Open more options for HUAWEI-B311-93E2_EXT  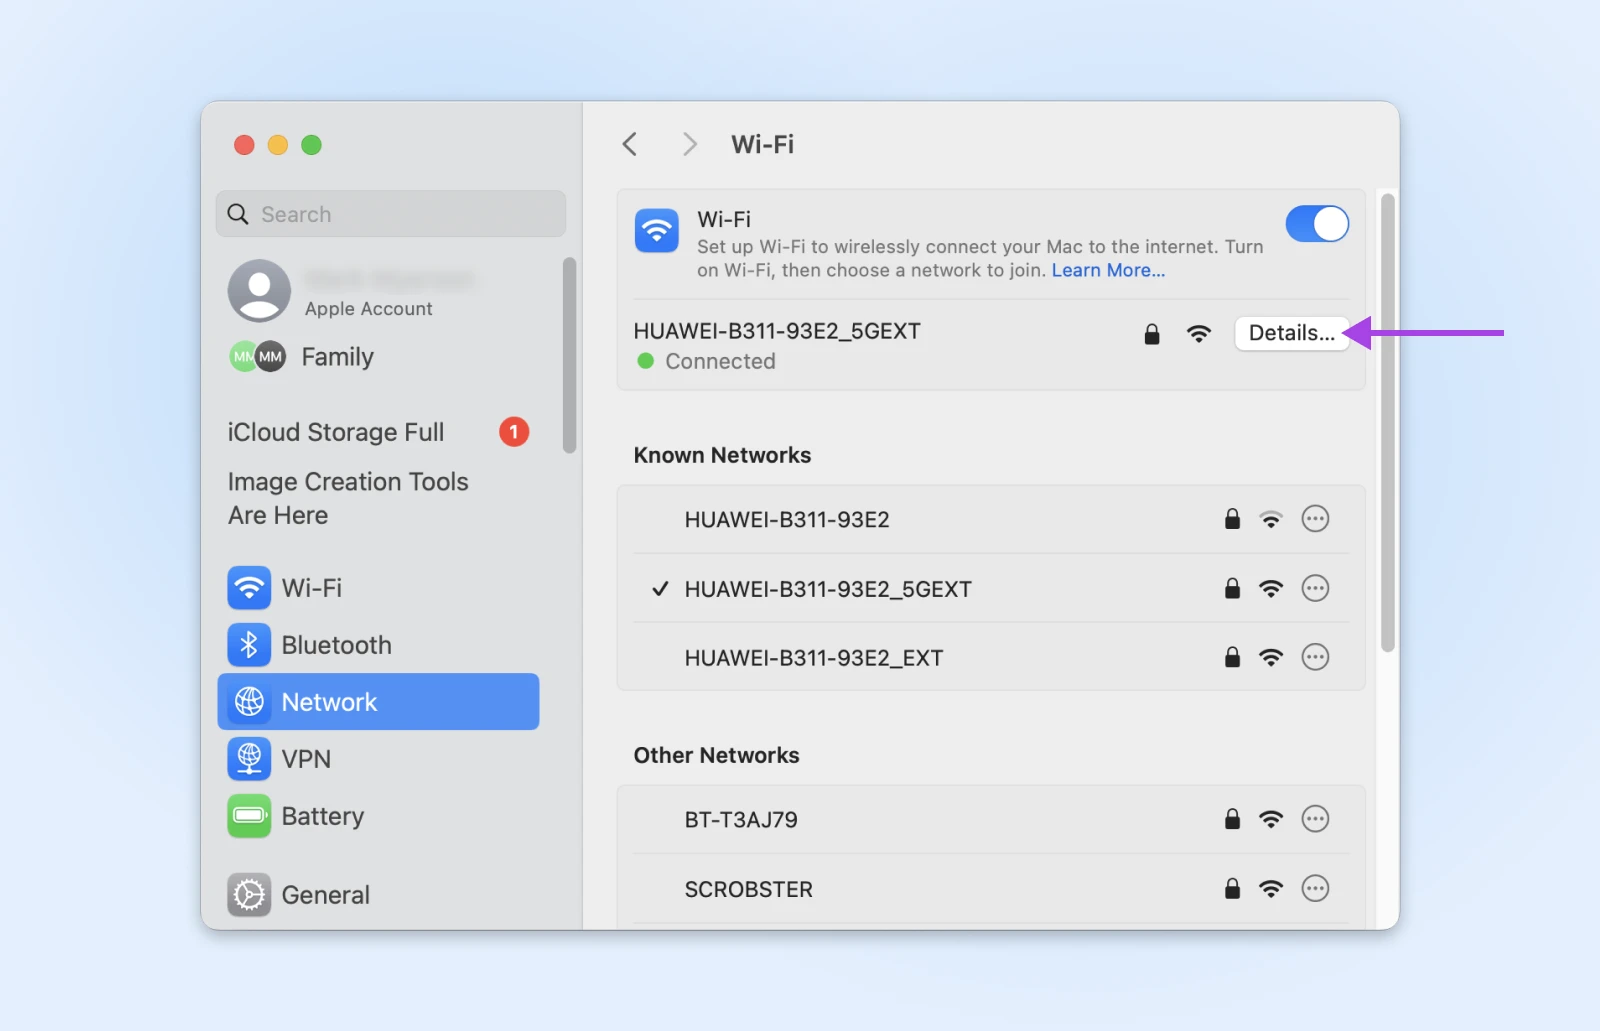1315,657
